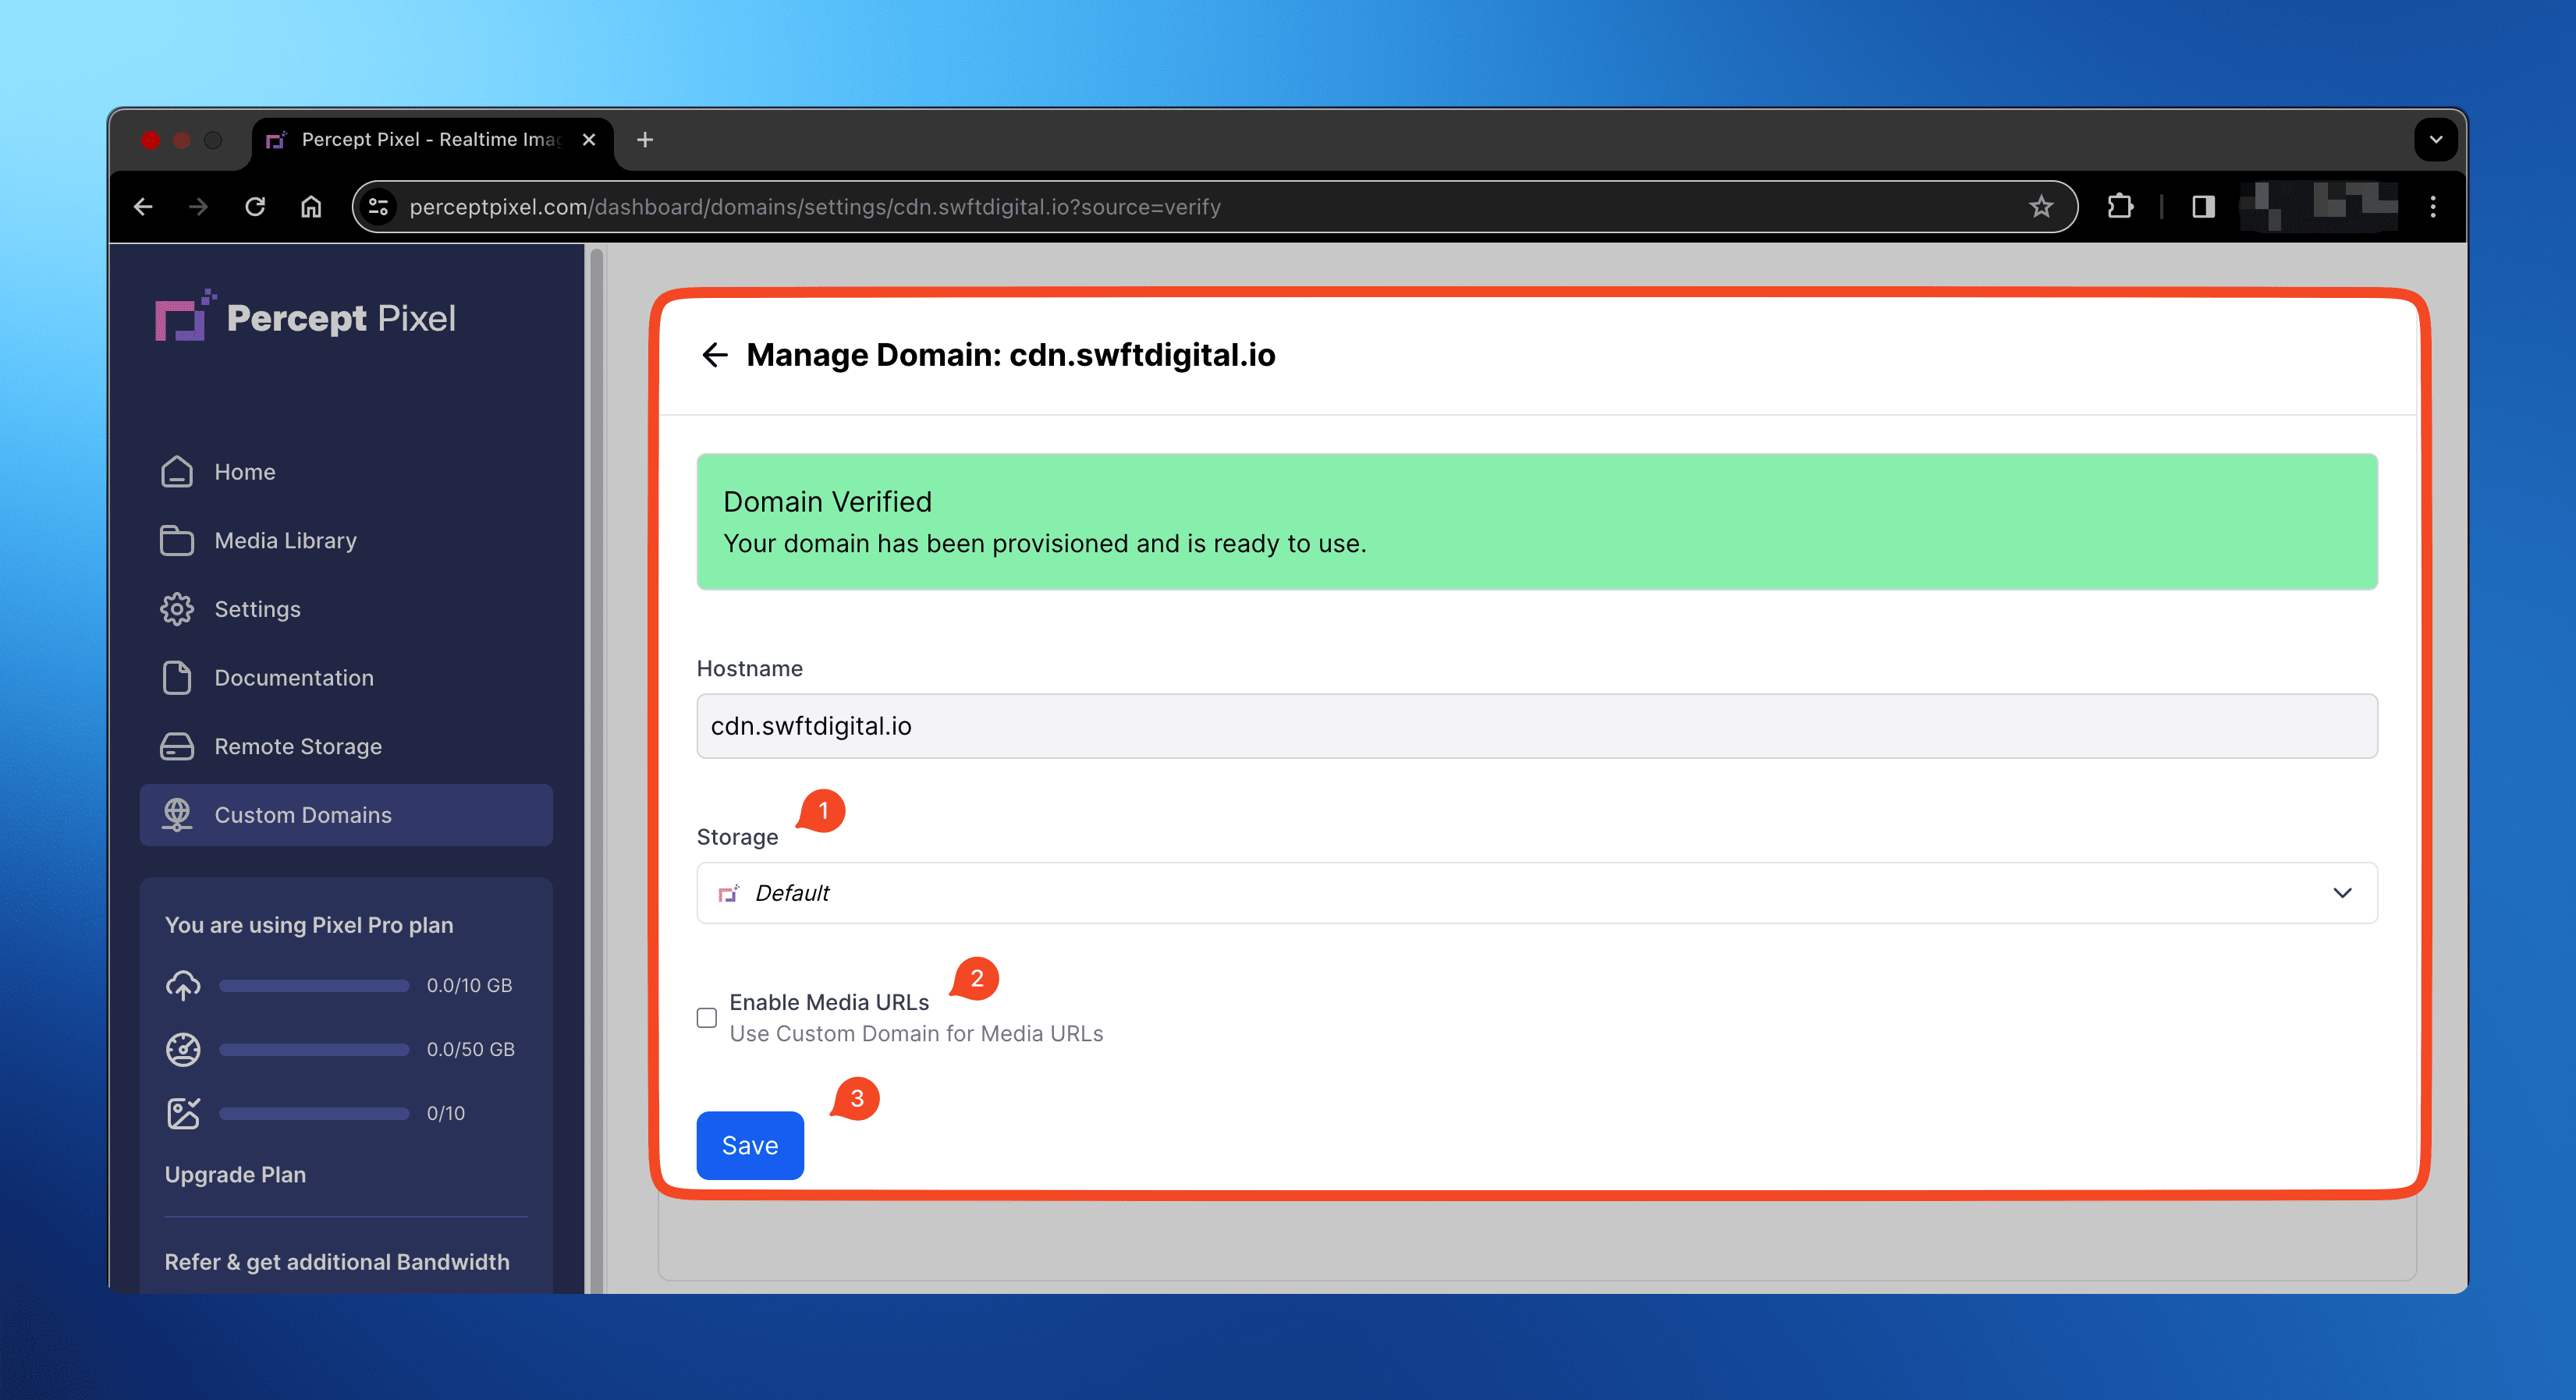Screen dimensions: 2576x1400
Task: Click the Media Library icon
Action: pos(178,538)
